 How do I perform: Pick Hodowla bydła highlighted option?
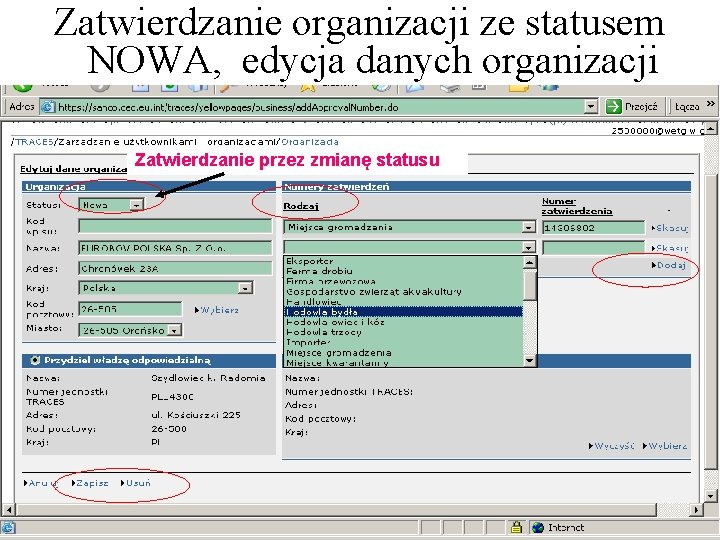click(403, 312)
